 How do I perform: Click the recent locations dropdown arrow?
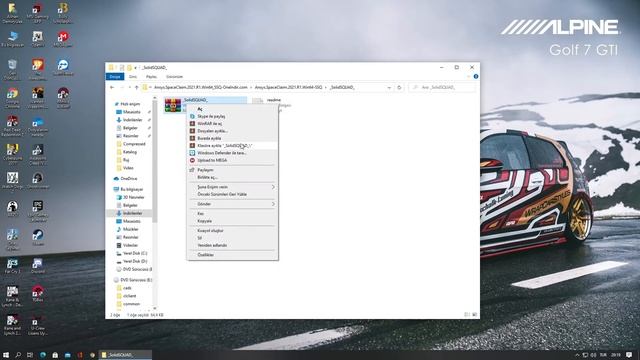click(x=129, y=87)
